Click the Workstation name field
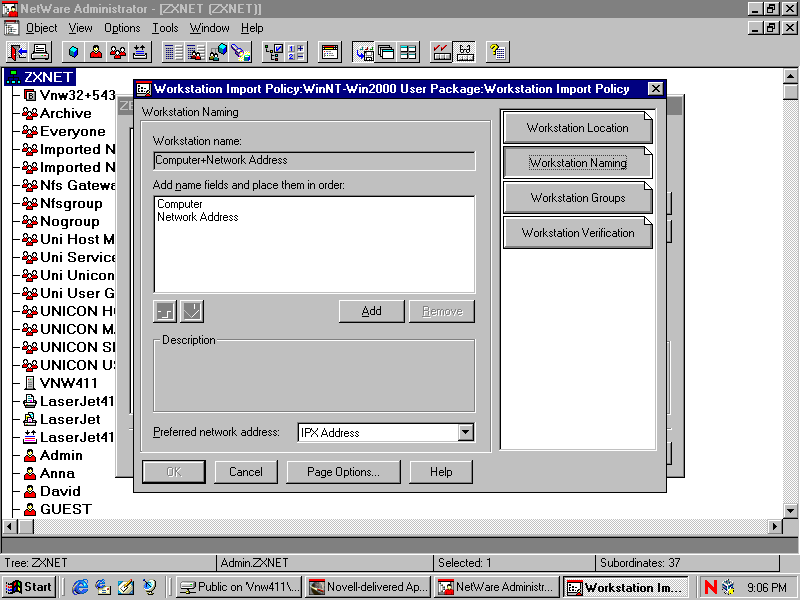Image resolution: width=800 pixels, height=600 pixels. click(314, 160)
